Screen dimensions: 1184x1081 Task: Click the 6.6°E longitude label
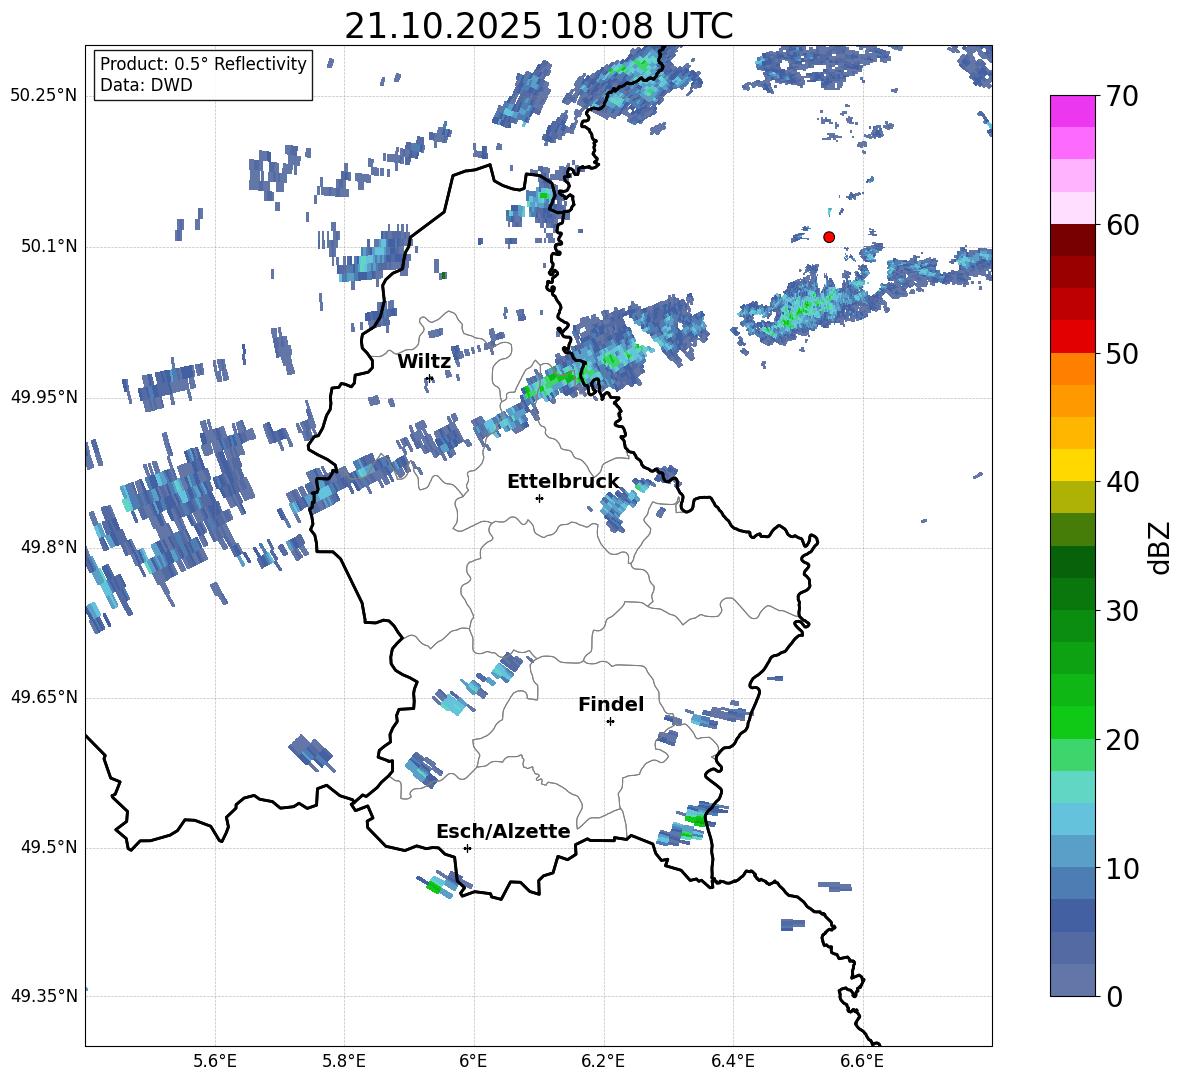tap(862, 1061)
